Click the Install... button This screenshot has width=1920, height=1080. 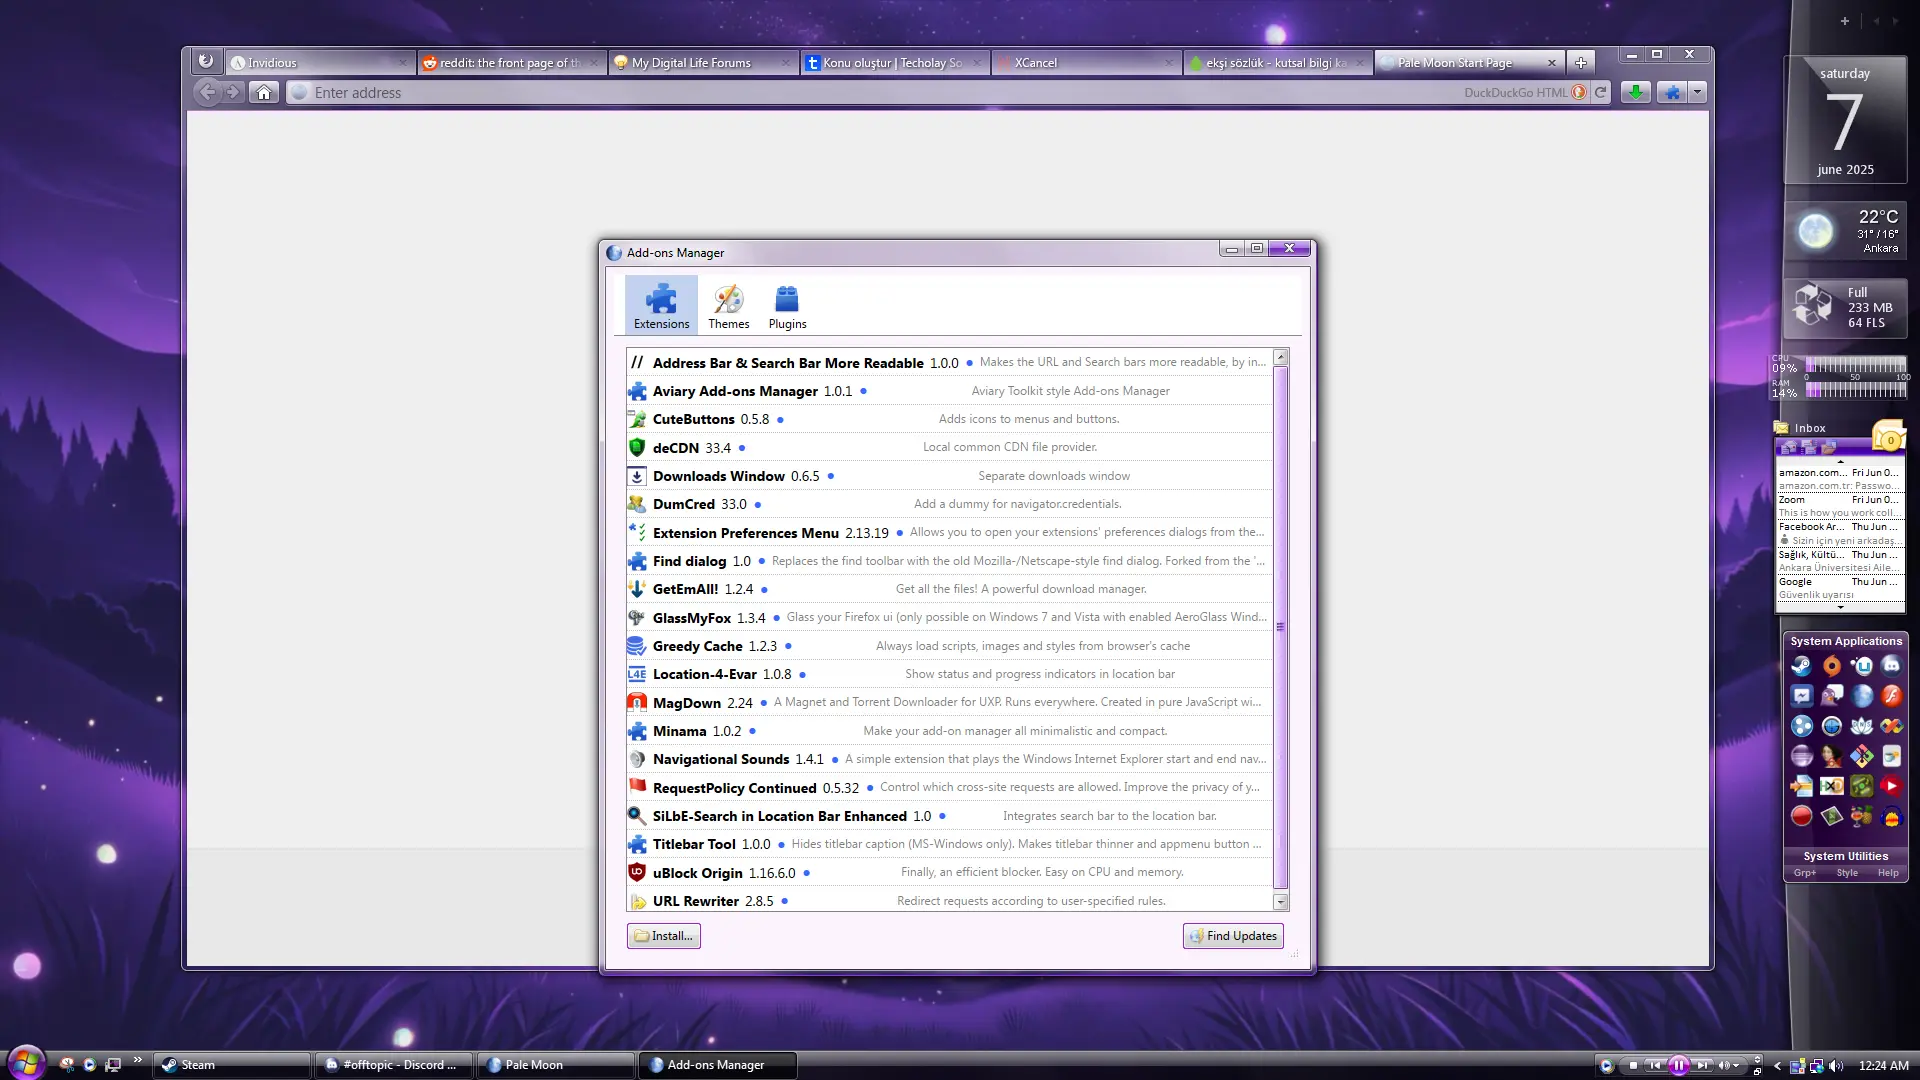(x=663, y=936)
